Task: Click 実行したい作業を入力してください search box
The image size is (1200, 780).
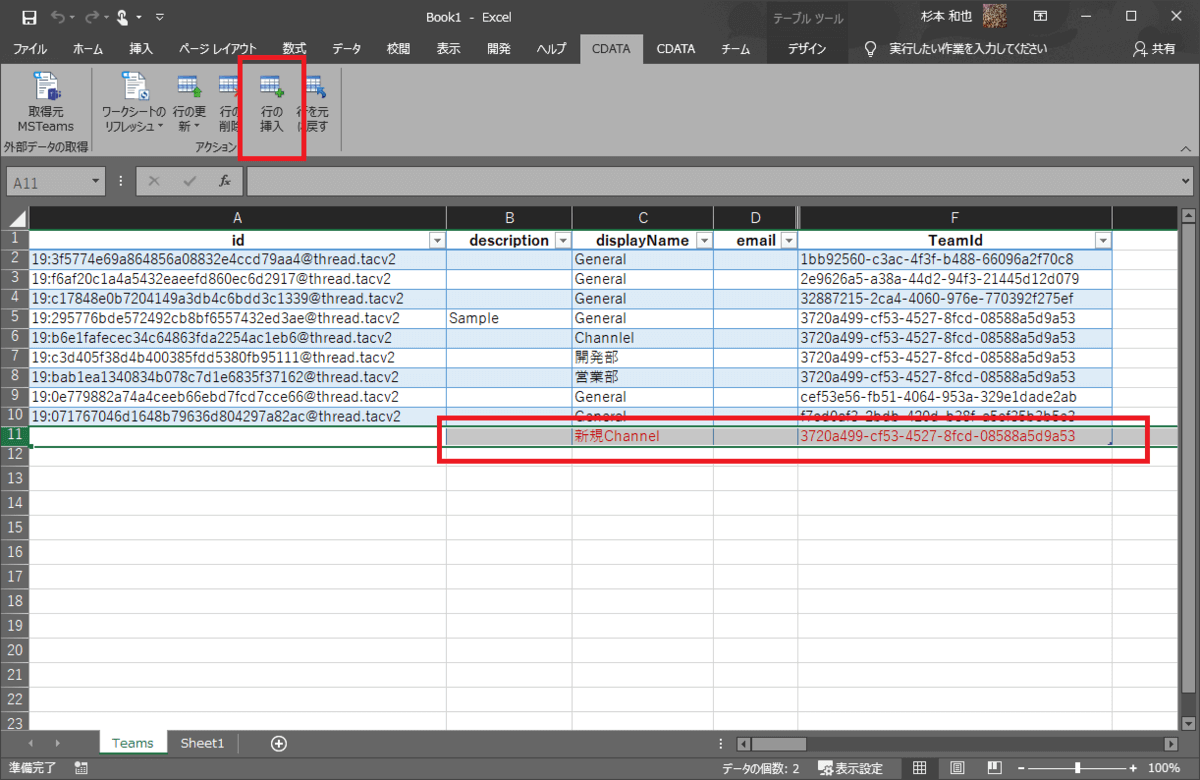Action: 969,48
